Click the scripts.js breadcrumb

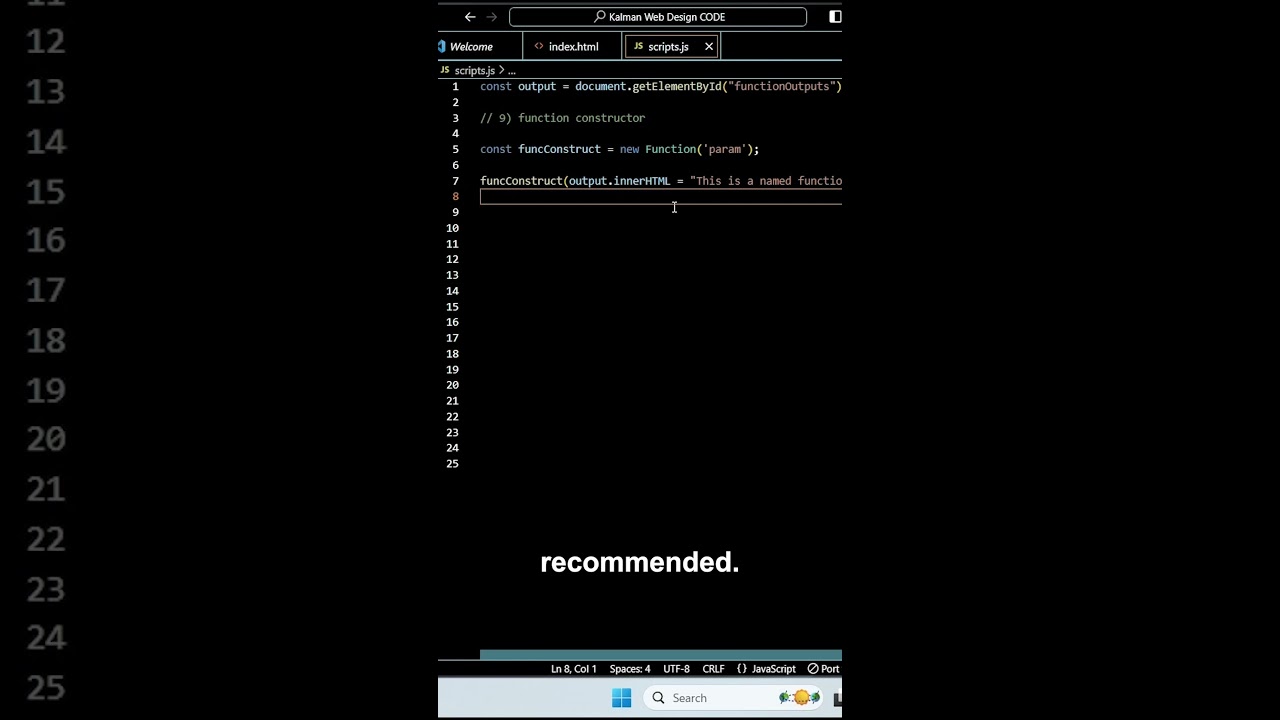[x=474, y=71]
